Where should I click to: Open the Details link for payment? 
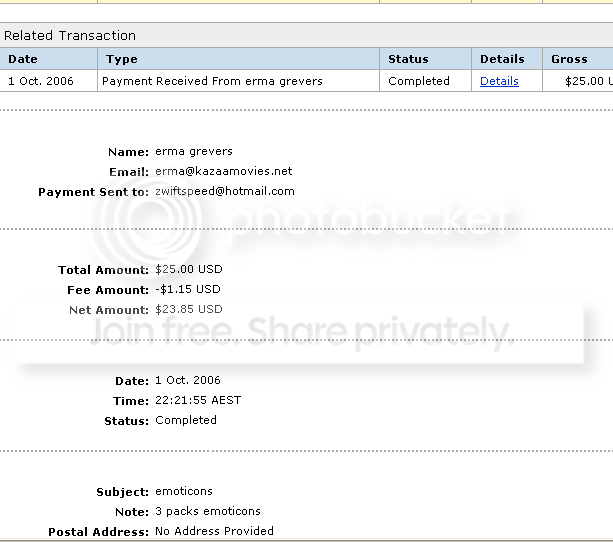pyautogui.click(x=499, y=81)
